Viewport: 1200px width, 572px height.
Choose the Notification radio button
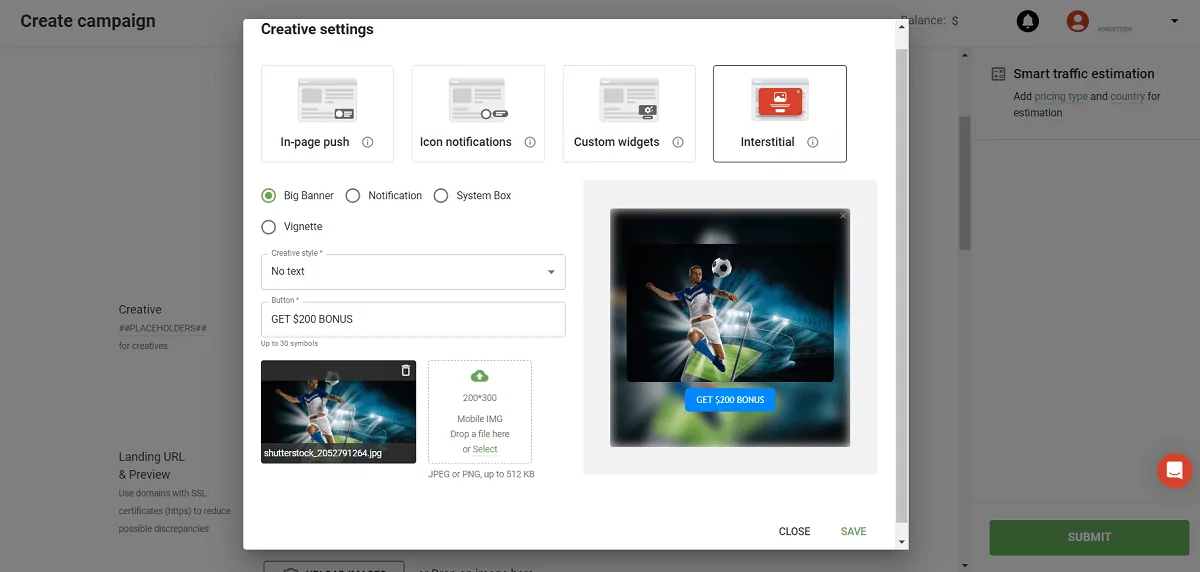[x=353, y=196]
